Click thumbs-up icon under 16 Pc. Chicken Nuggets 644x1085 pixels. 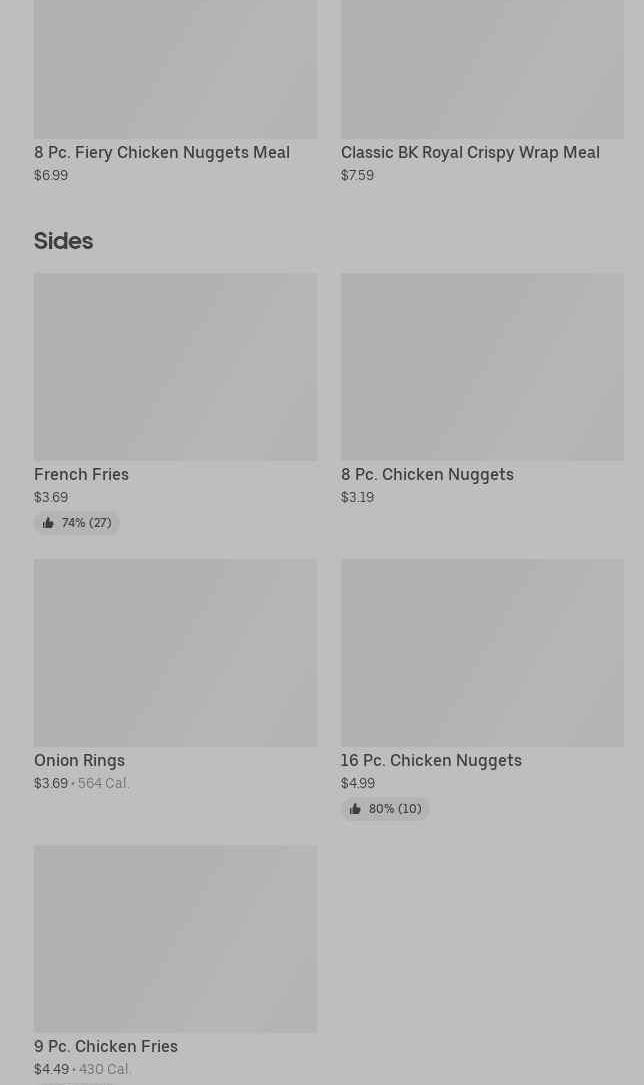point(355,809)
